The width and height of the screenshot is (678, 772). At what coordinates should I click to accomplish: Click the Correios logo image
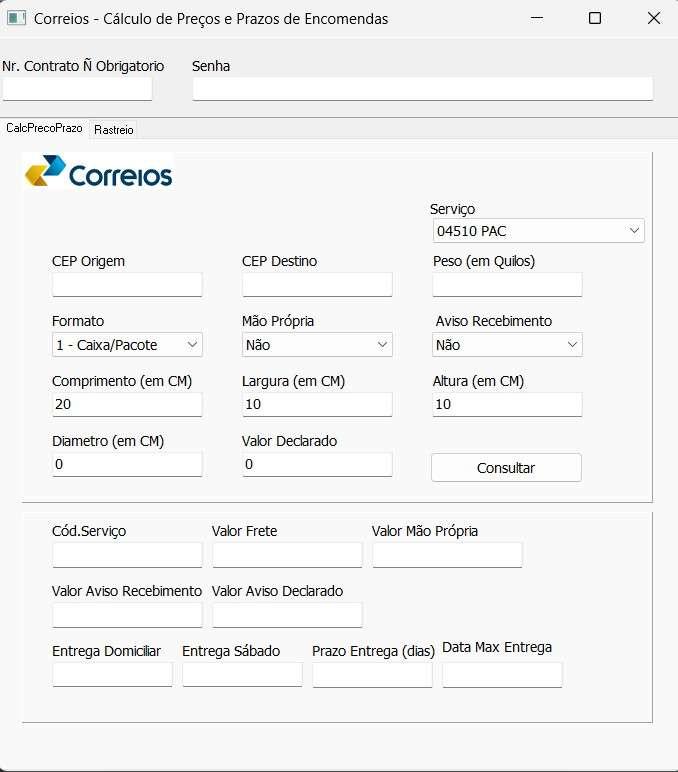click(98, 171)
